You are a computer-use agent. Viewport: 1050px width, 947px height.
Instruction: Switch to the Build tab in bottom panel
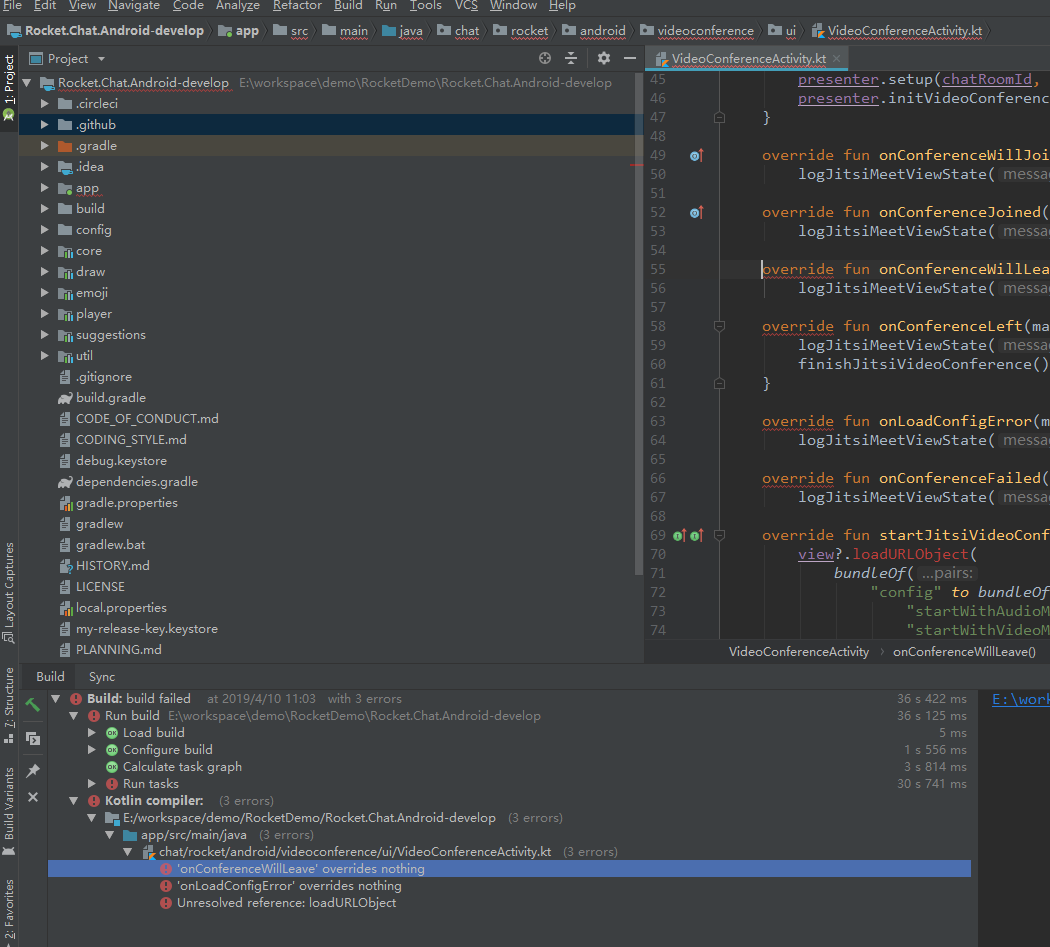50,677
